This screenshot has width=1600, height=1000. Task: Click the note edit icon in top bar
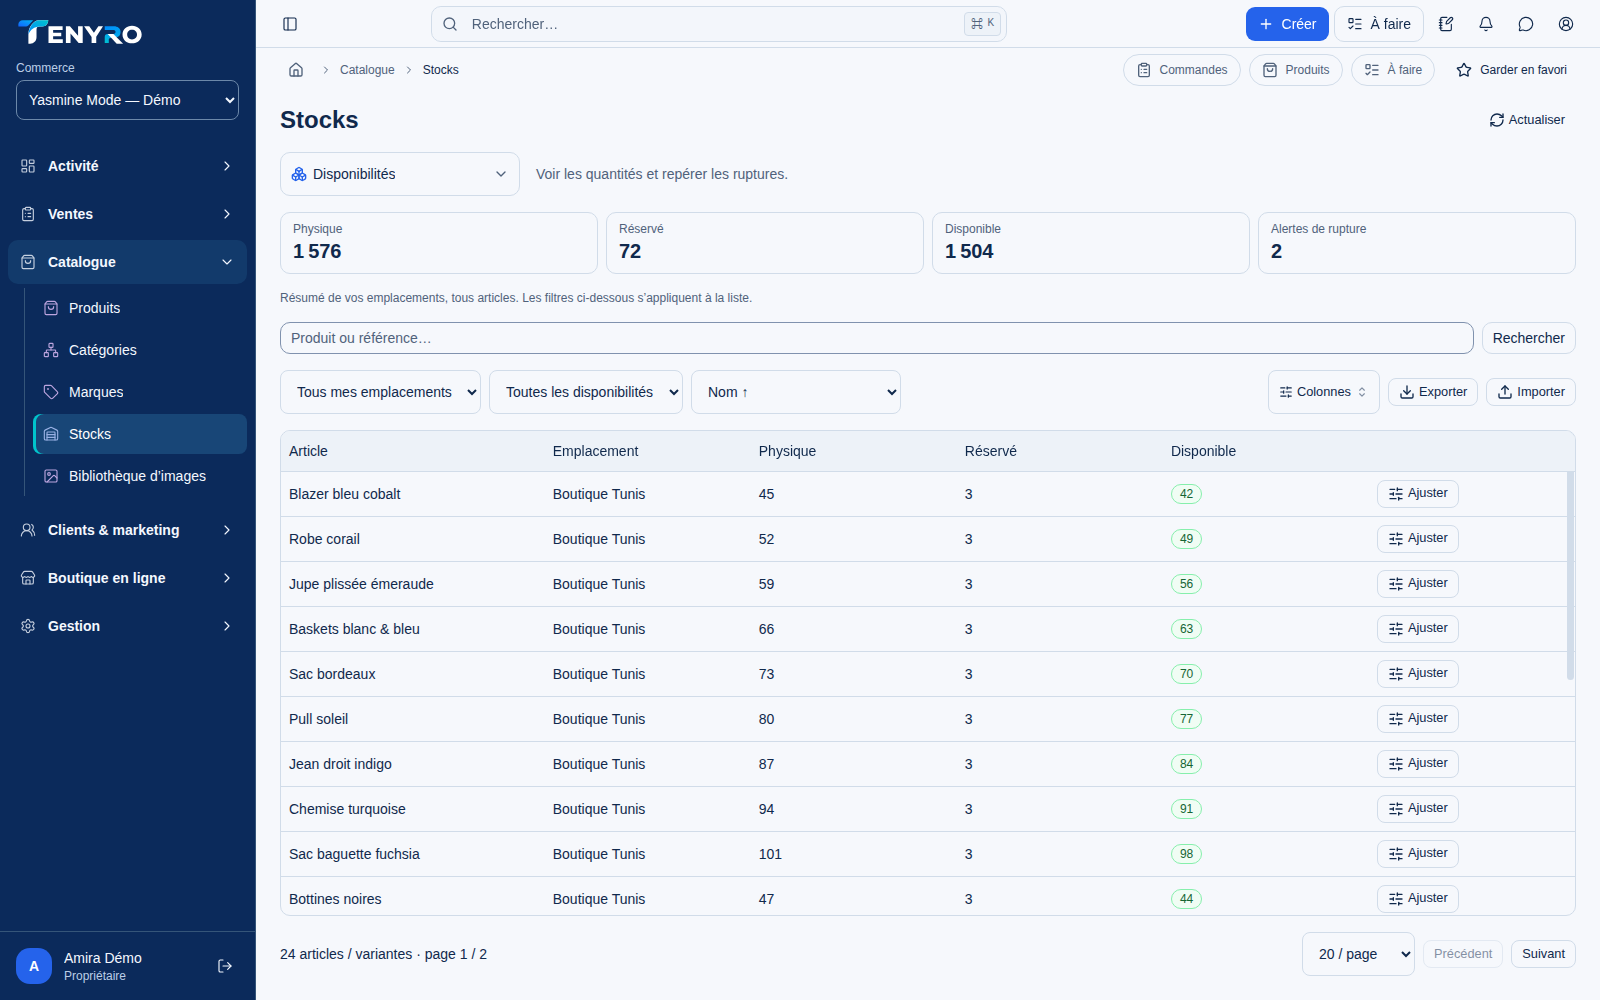click(1446, 24)
